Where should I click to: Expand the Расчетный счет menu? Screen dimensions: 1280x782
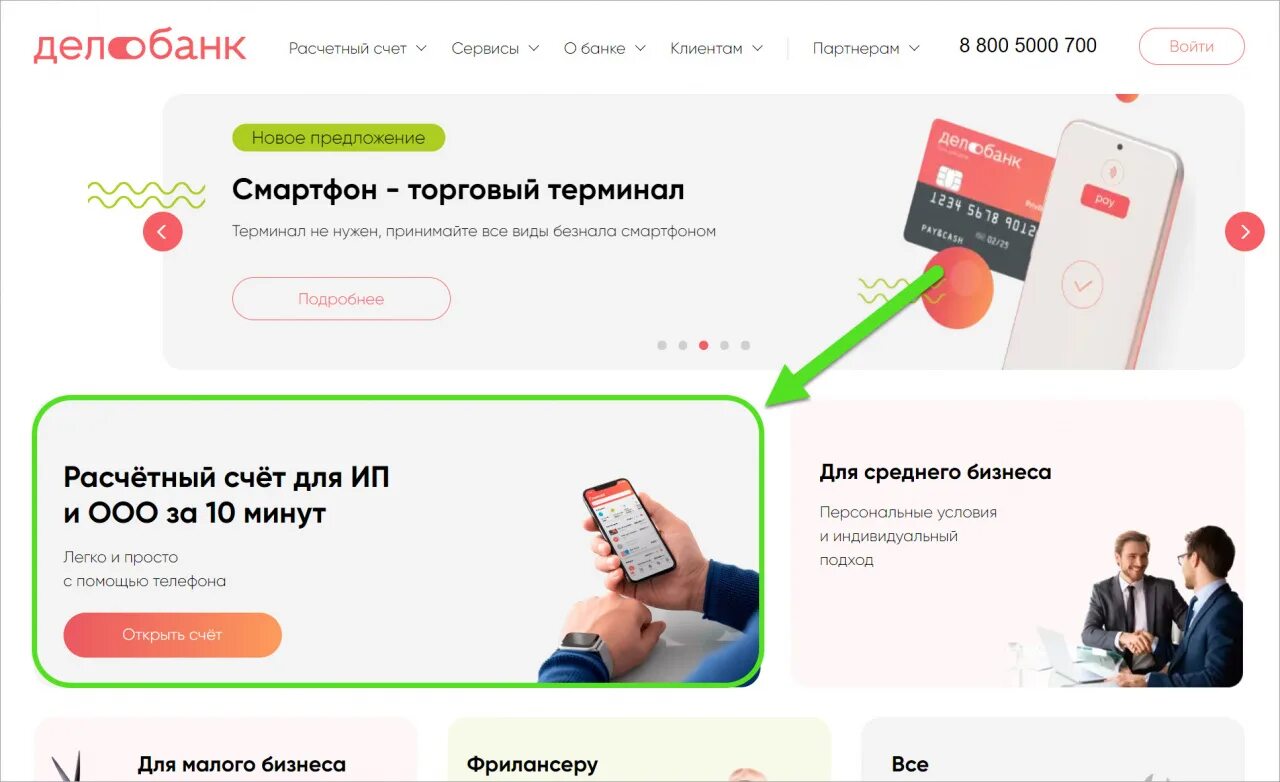(x=358, y=48)
